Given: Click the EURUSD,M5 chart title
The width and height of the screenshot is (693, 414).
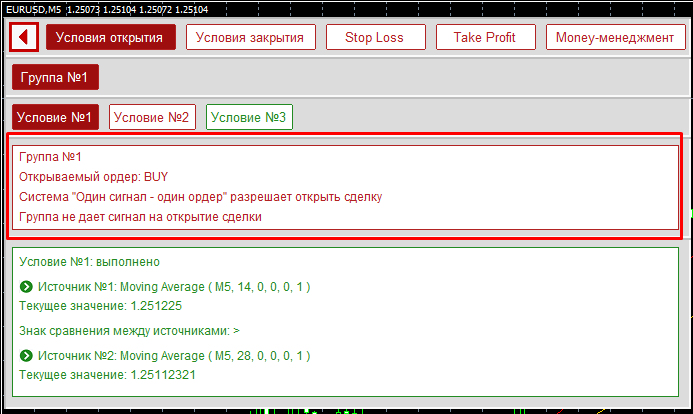Looking at the screenshot, I should 32,8.
